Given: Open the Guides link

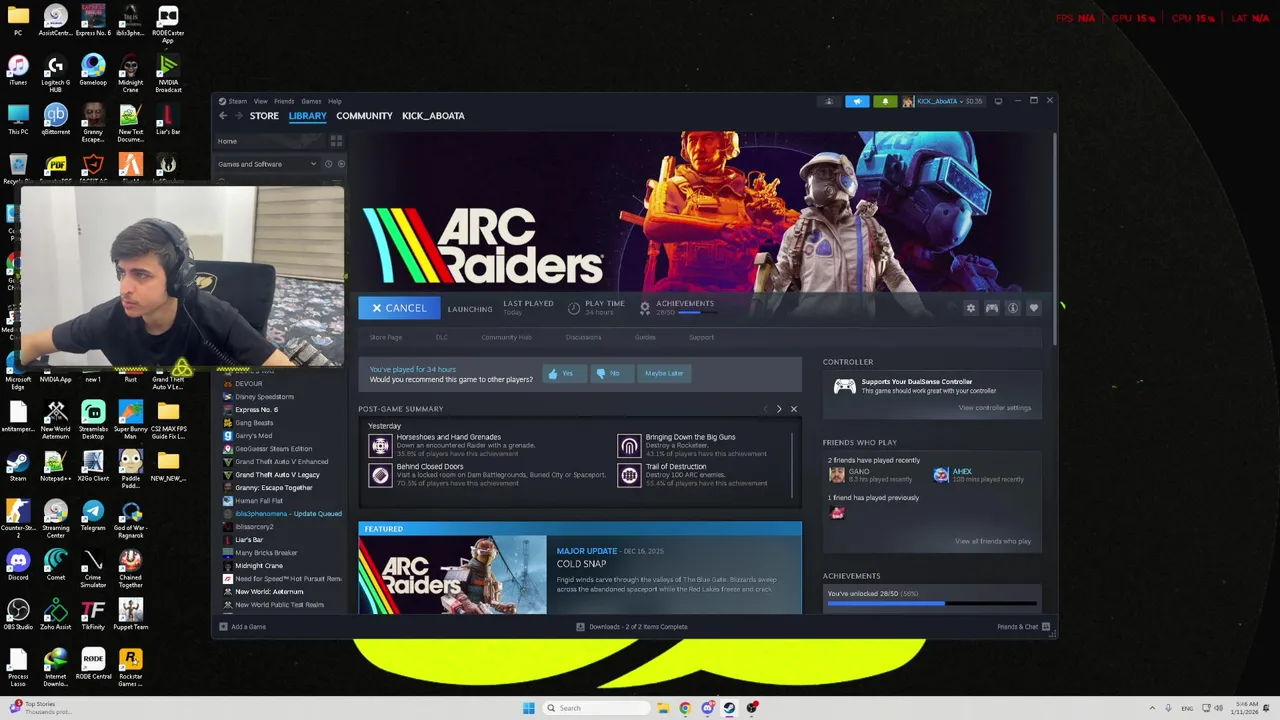Looking at the screenshot, I should coord(645,337).
